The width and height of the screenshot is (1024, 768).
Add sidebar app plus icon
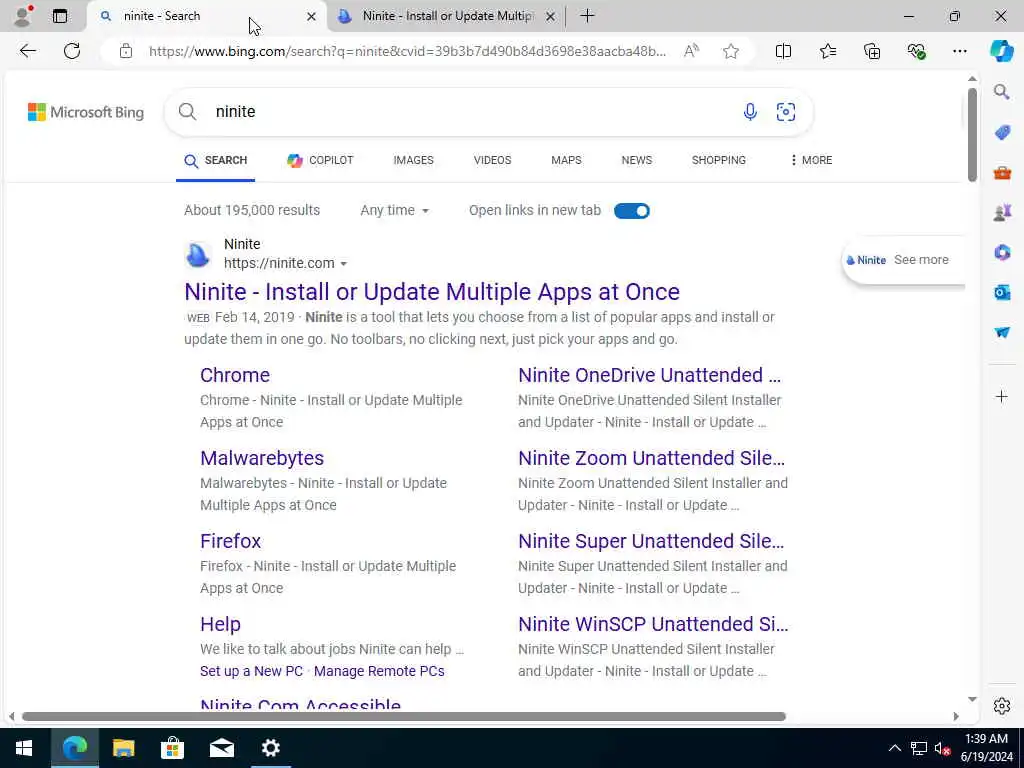pyautogui.click(x=1002, y=396)
